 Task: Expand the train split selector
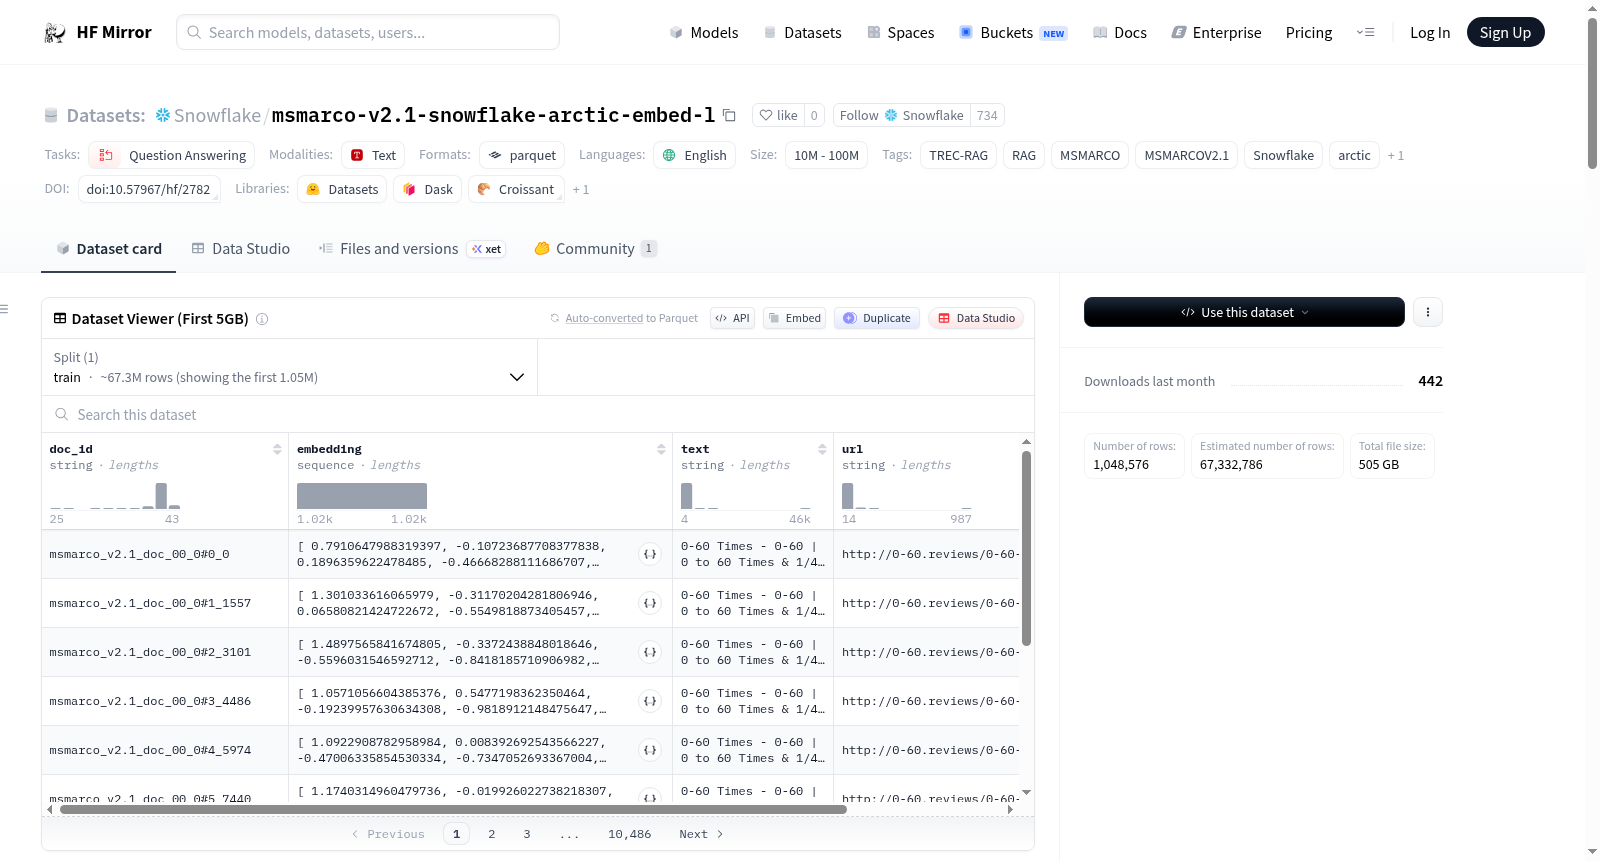(x=289, y=367)
